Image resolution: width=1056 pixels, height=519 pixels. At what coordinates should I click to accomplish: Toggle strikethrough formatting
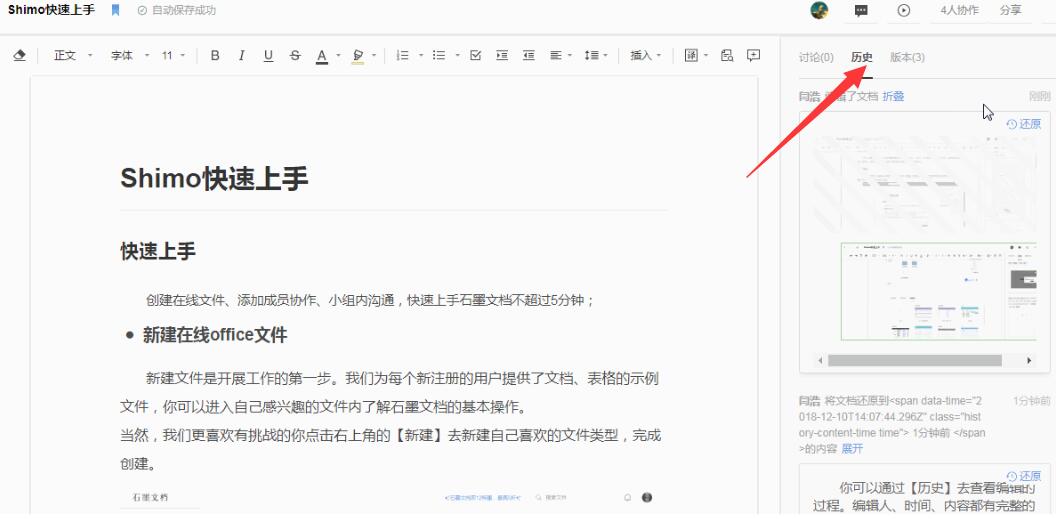(295, 56)
